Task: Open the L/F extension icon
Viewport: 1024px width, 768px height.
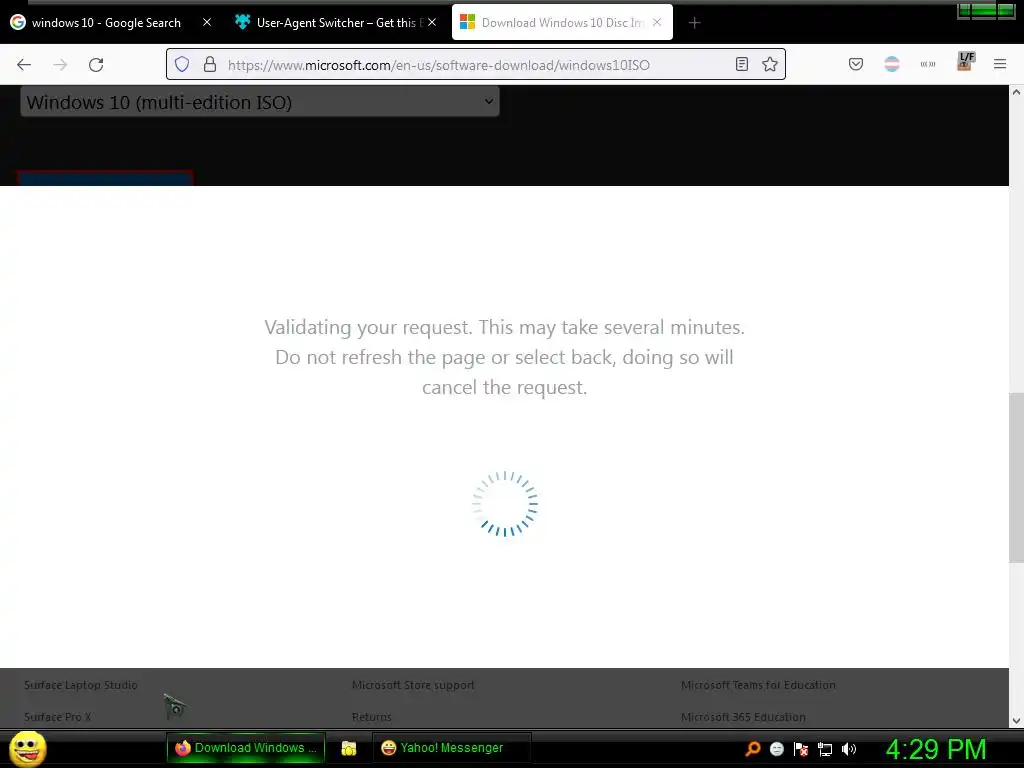Action: [965, 61]
